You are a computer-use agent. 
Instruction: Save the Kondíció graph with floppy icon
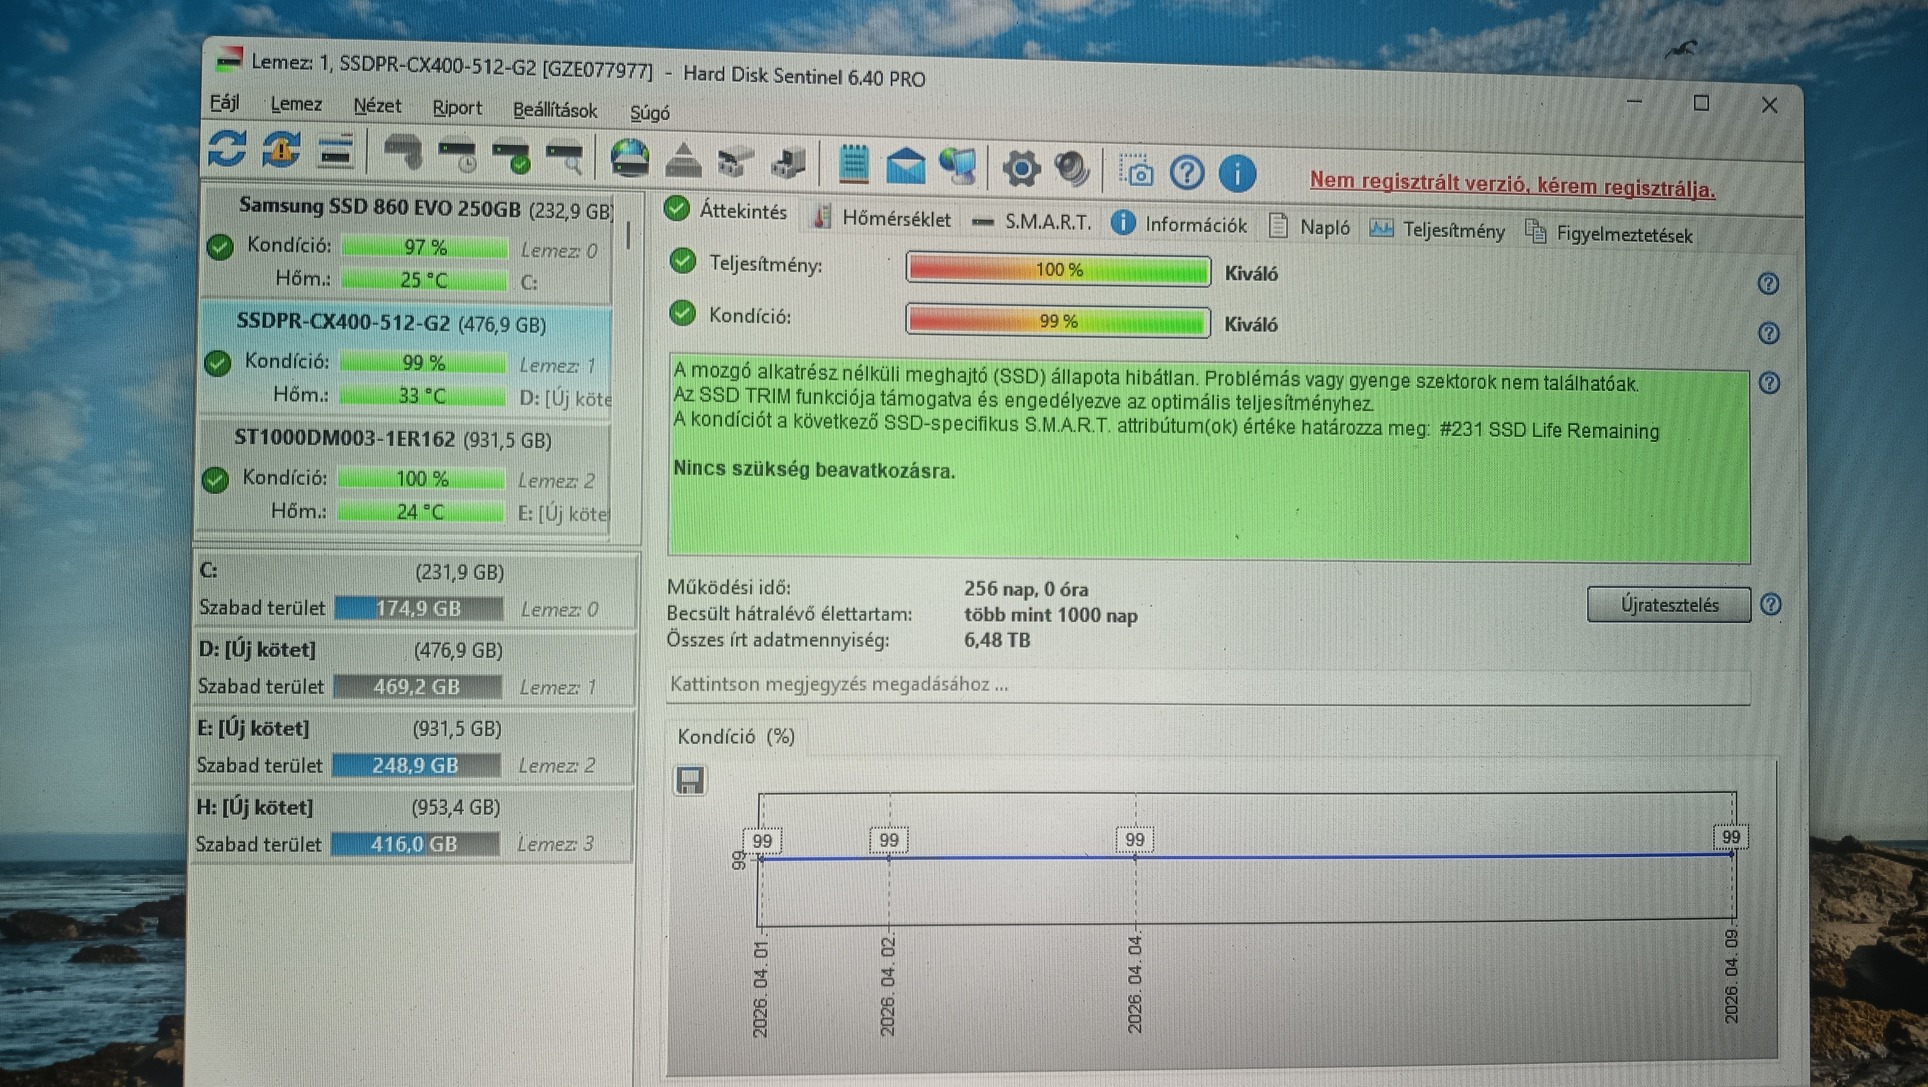690,780
